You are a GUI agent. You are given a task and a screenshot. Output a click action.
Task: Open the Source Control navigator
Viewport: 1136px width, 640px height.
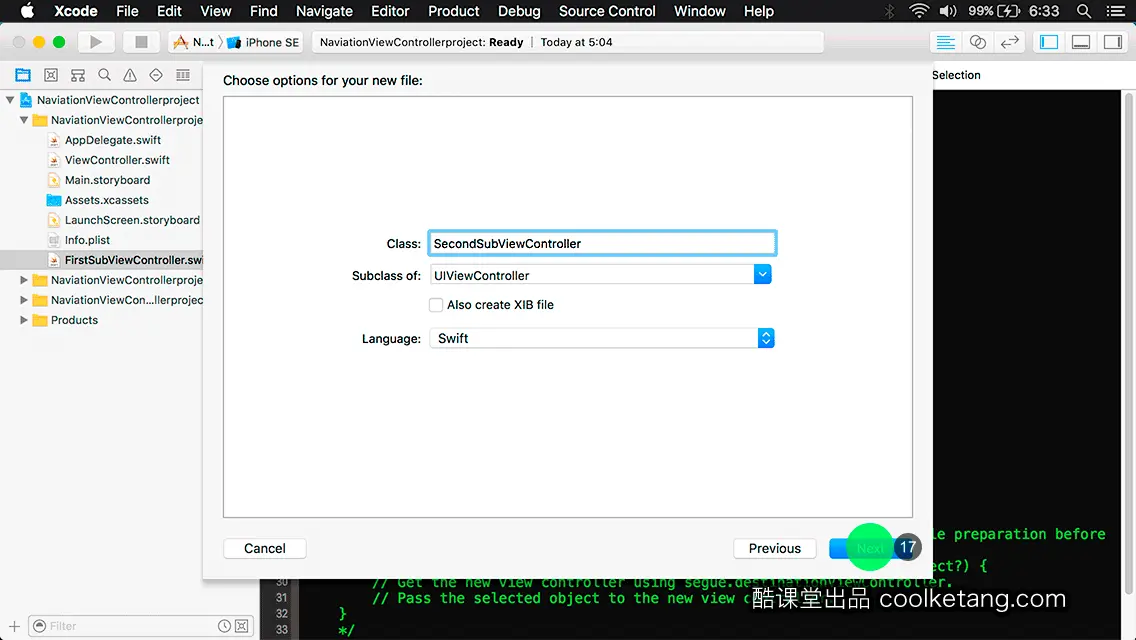point(51,75)
